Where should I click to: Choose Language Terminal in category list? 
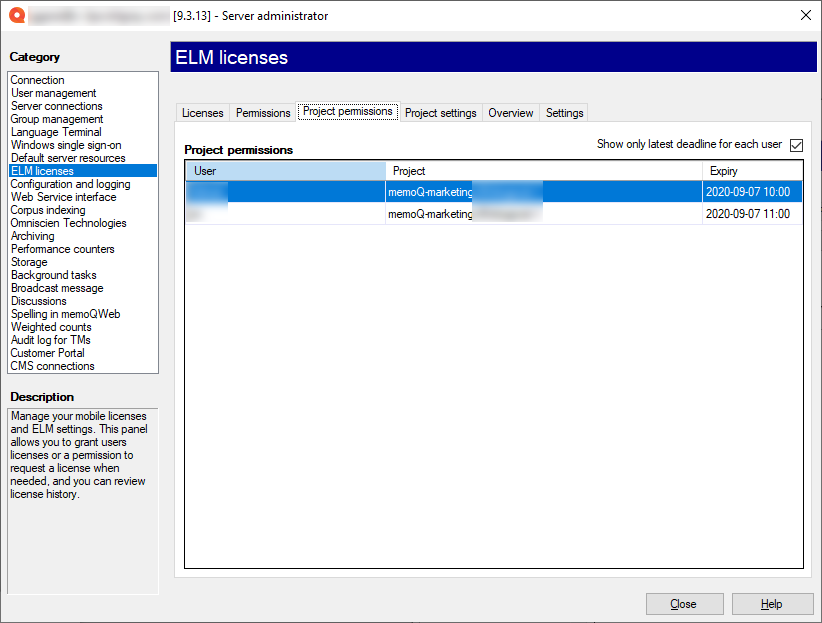pyautogui.click(x=56, y=132)
